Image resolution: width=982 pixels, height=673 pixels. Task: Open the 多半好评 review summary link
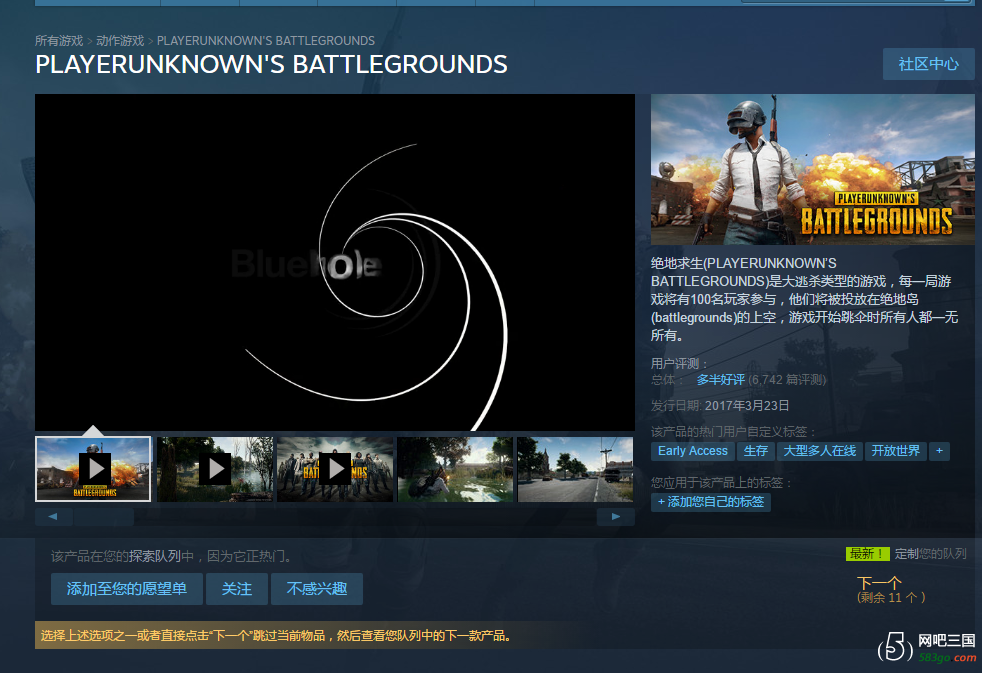(x=721, y=379)
